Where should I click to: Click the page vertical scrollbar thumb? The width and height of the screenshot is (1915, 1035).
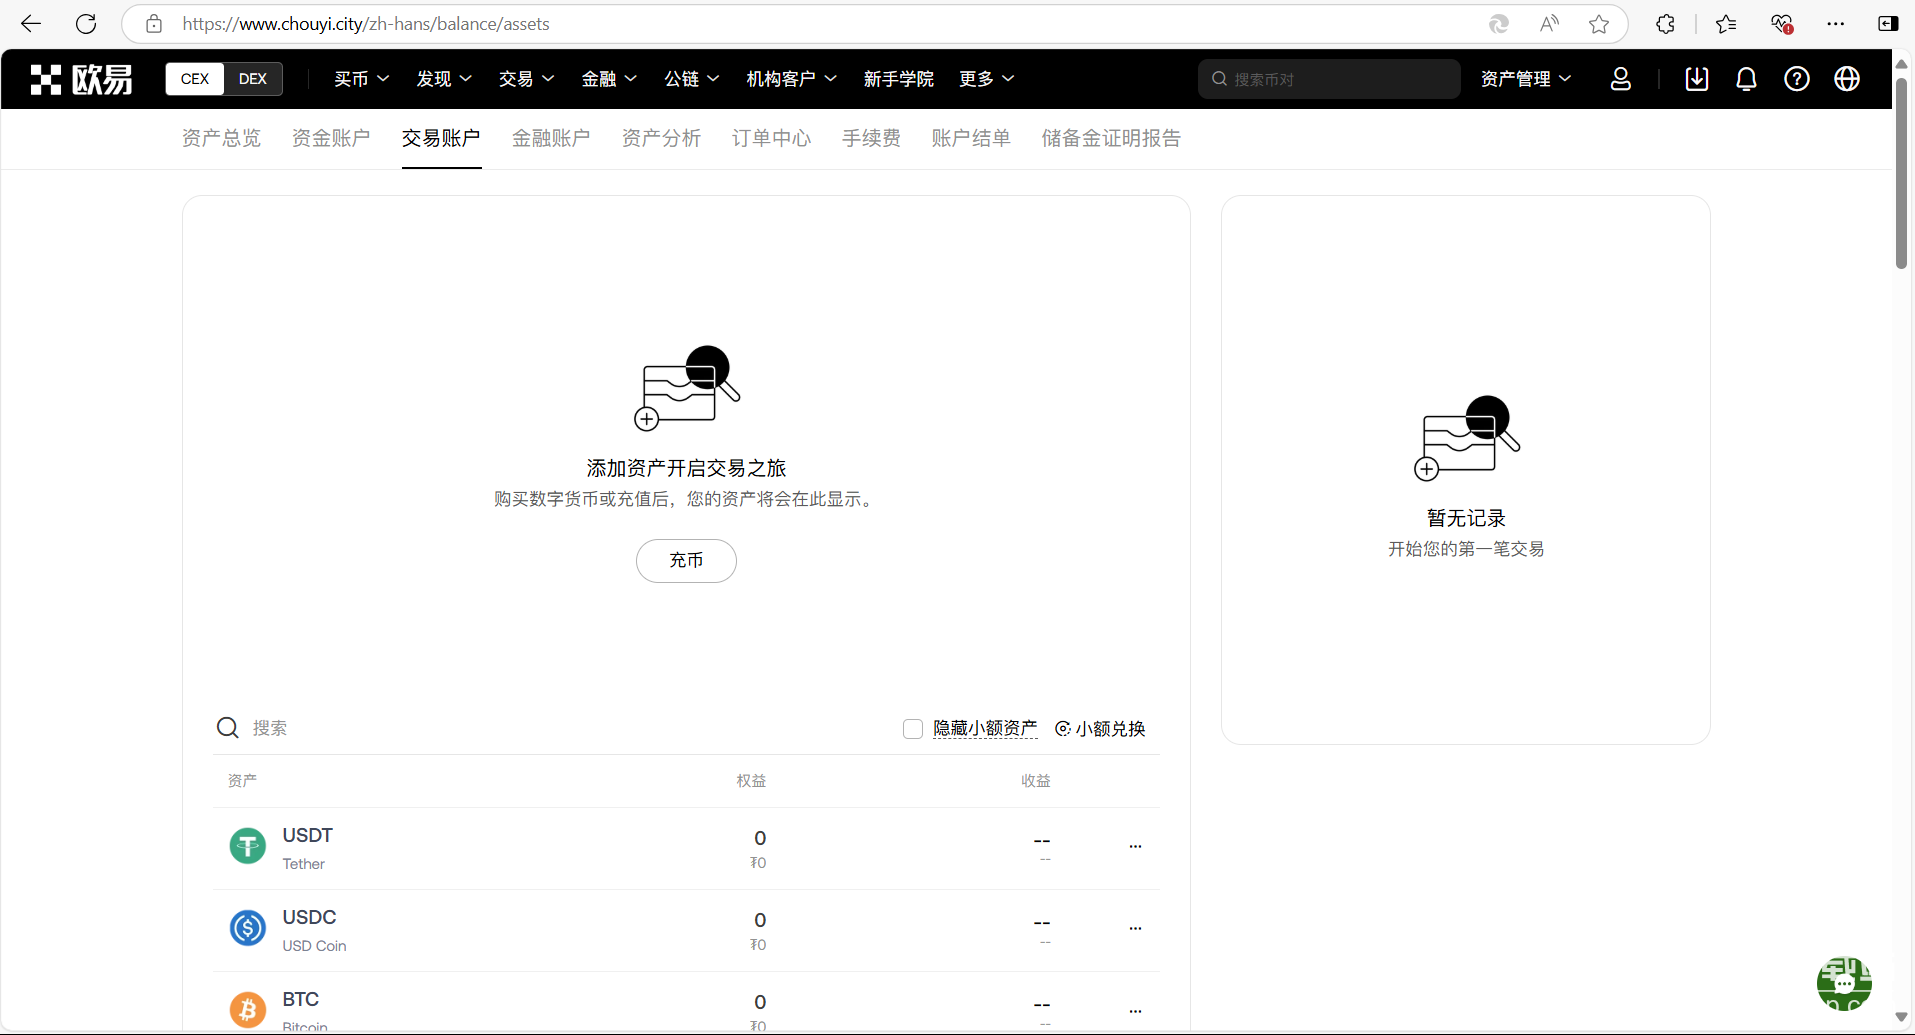tap(1901, 170)
